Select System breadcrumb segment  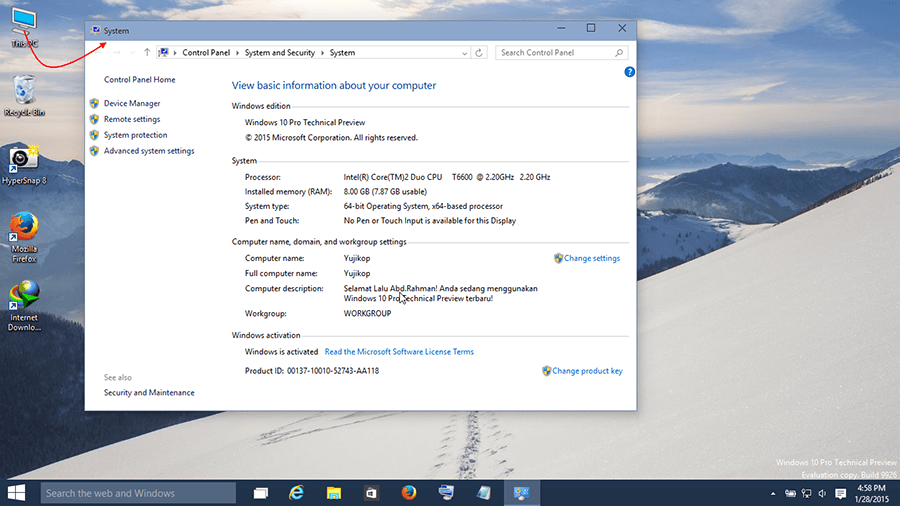point(342,53)
